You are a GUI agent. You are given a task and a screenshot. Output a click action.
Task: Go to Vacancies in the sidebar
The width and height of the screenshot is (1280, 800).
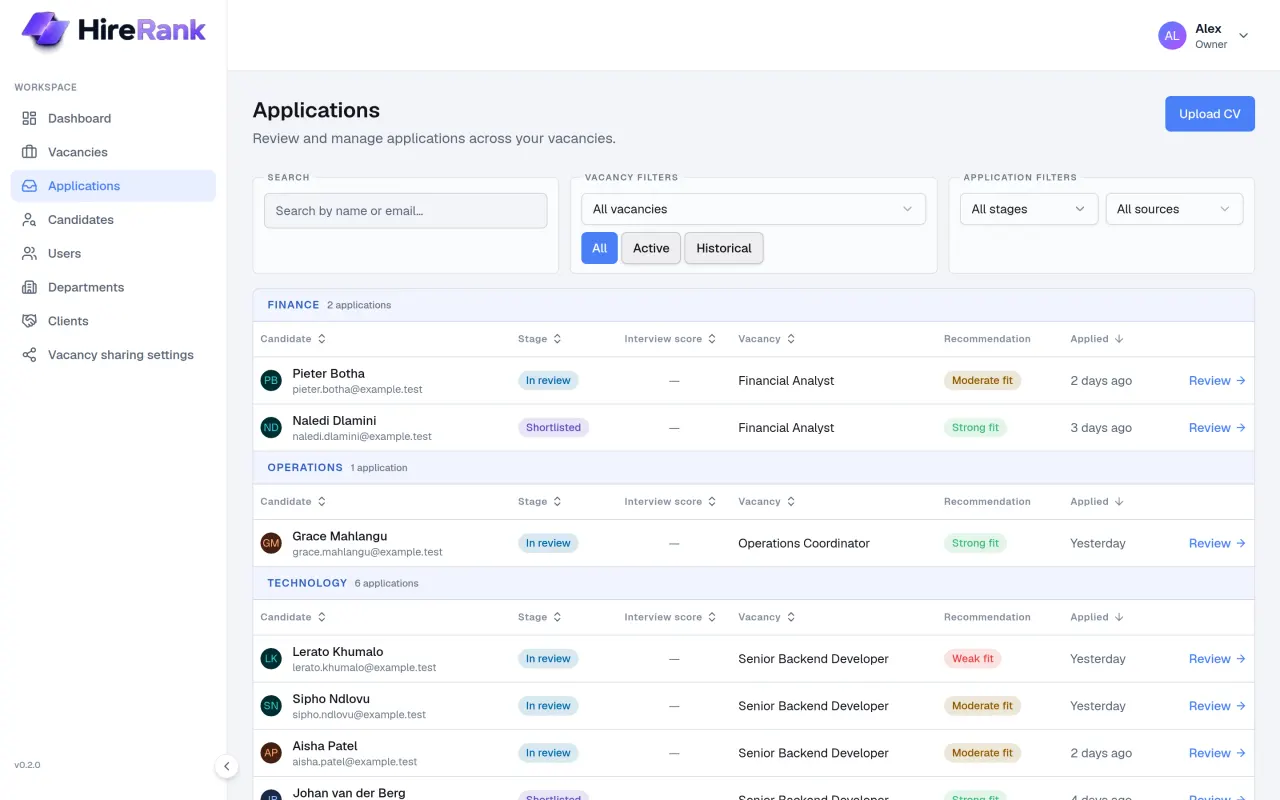(x=113, y=152)
